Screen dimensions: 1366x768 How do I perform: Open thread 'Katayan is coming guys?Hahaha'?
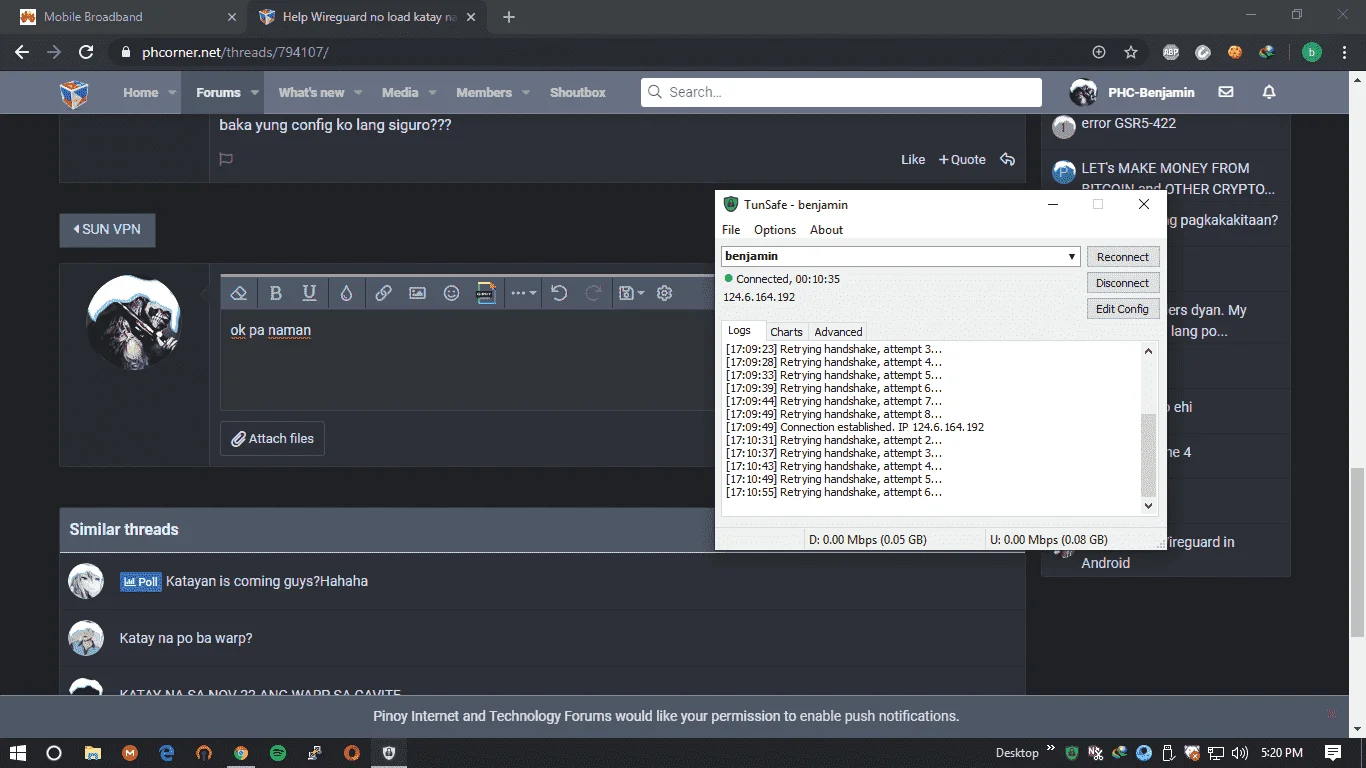click(267, 581)
